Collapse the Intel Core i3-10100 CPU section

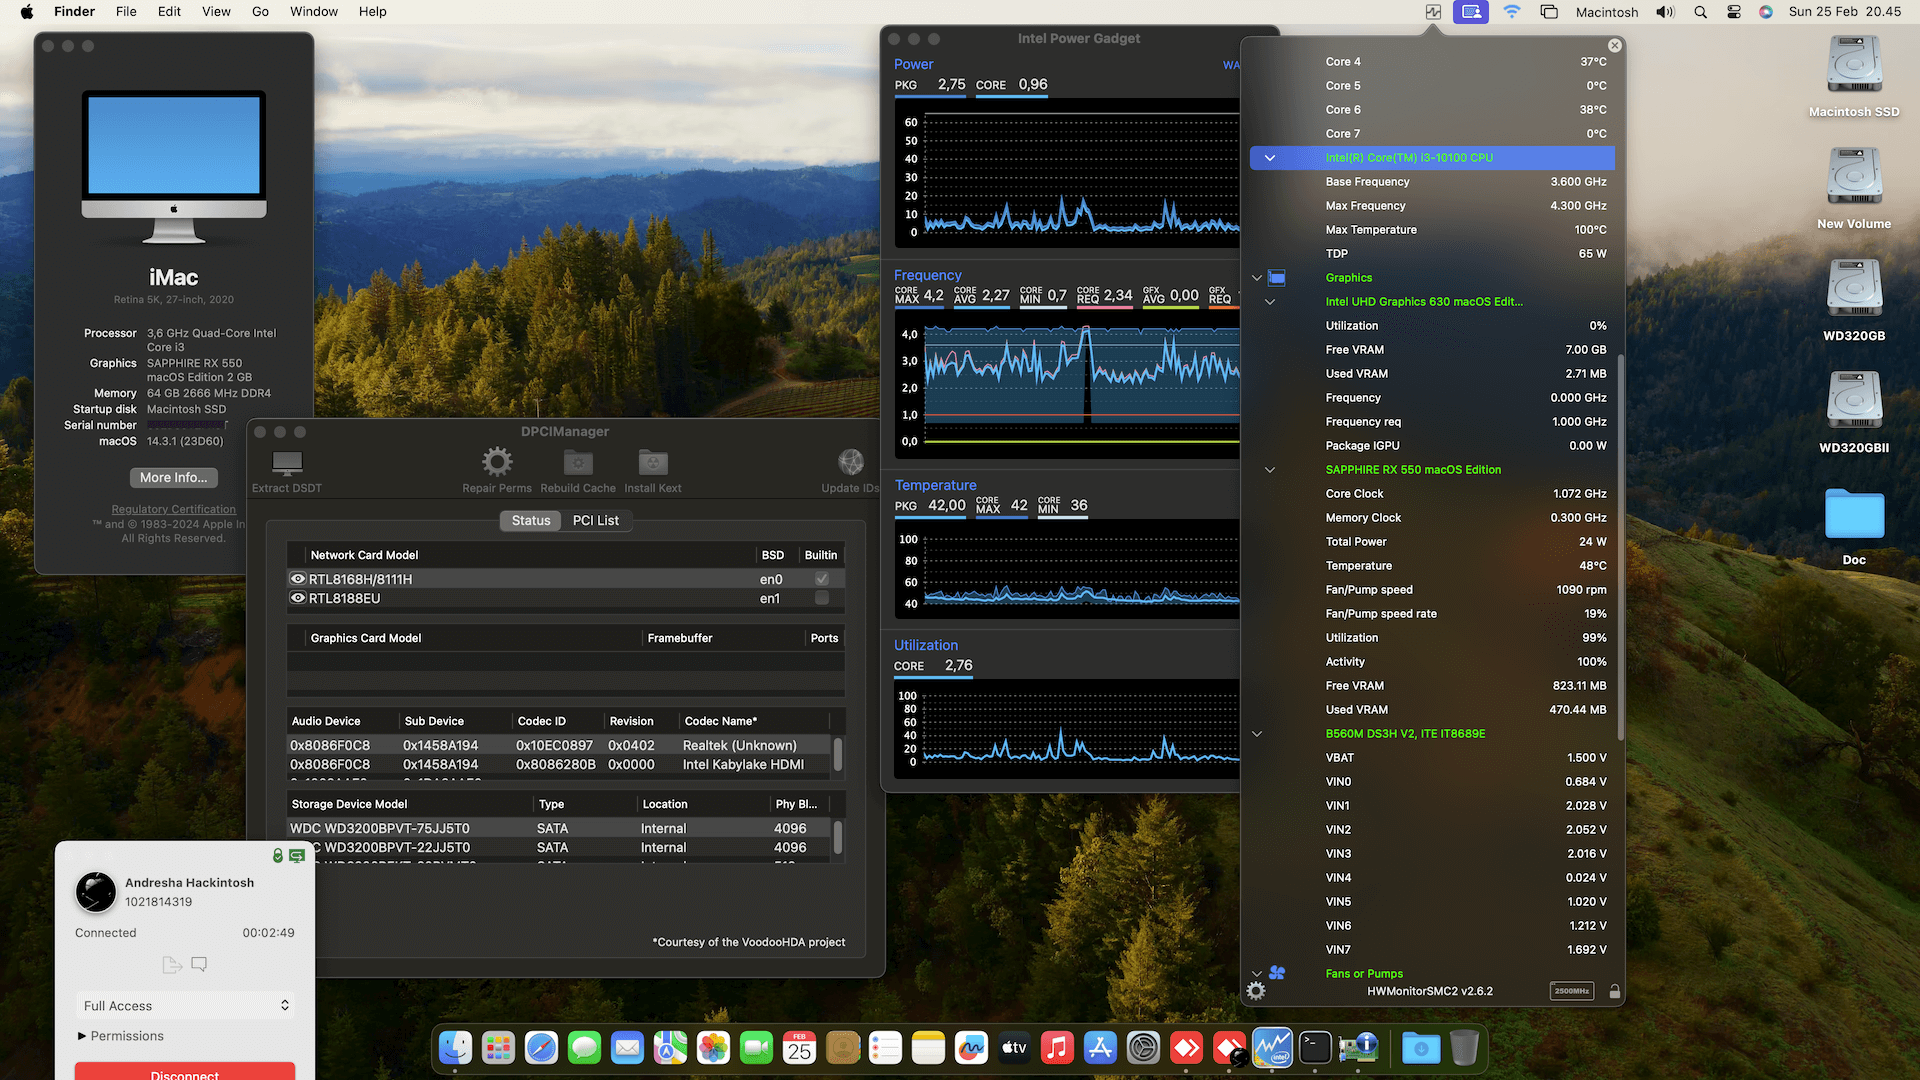pos(1270,157)
